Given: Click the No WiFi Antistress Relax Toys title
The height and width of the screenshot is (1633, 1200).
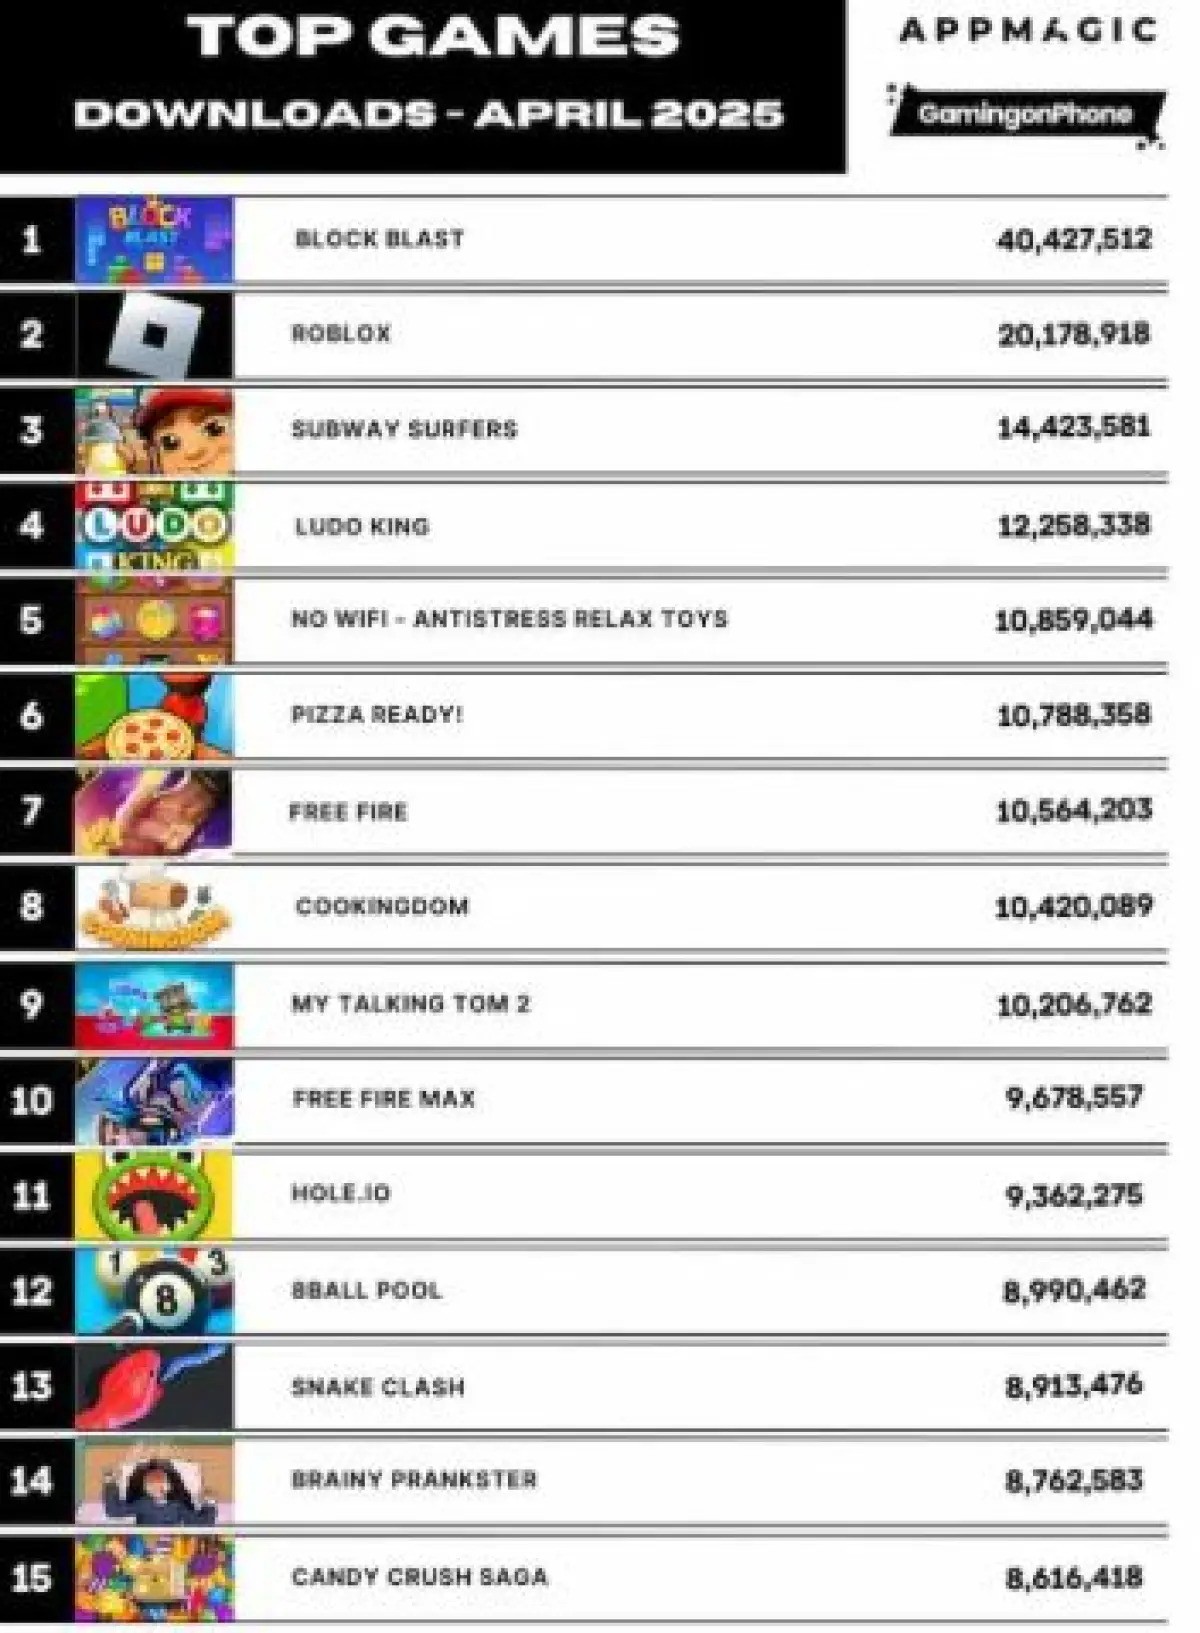Looking at the screenshot, I should coord(509,619).
